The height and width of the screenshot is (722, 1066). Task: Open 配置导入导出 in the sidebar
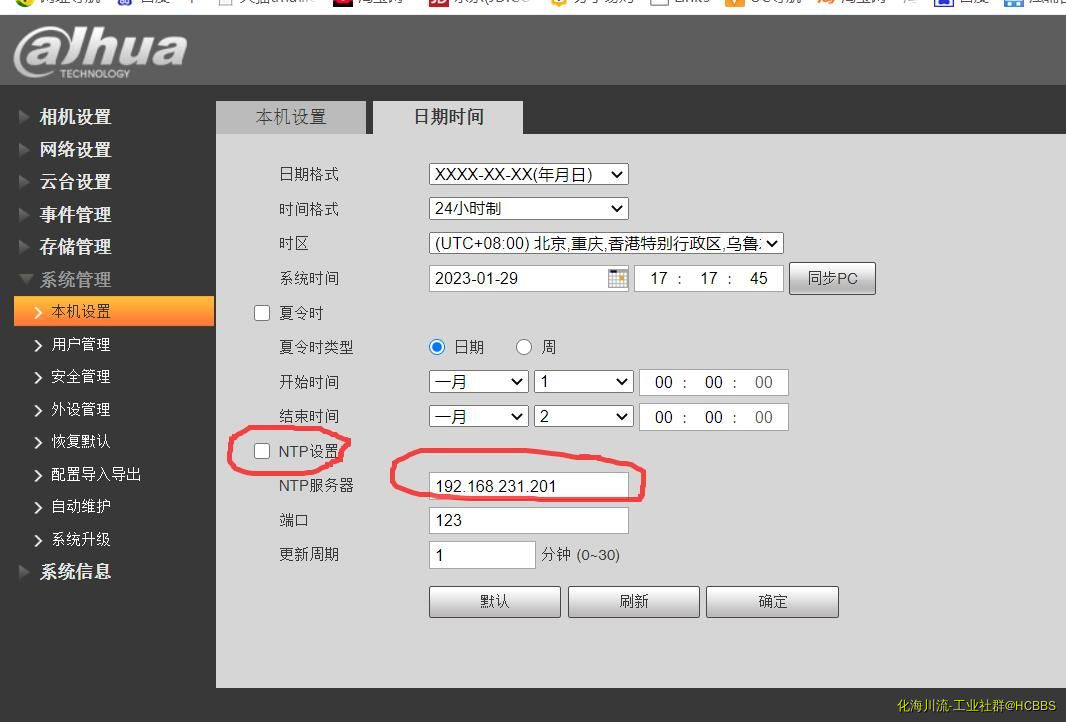[x=95, y=475]
